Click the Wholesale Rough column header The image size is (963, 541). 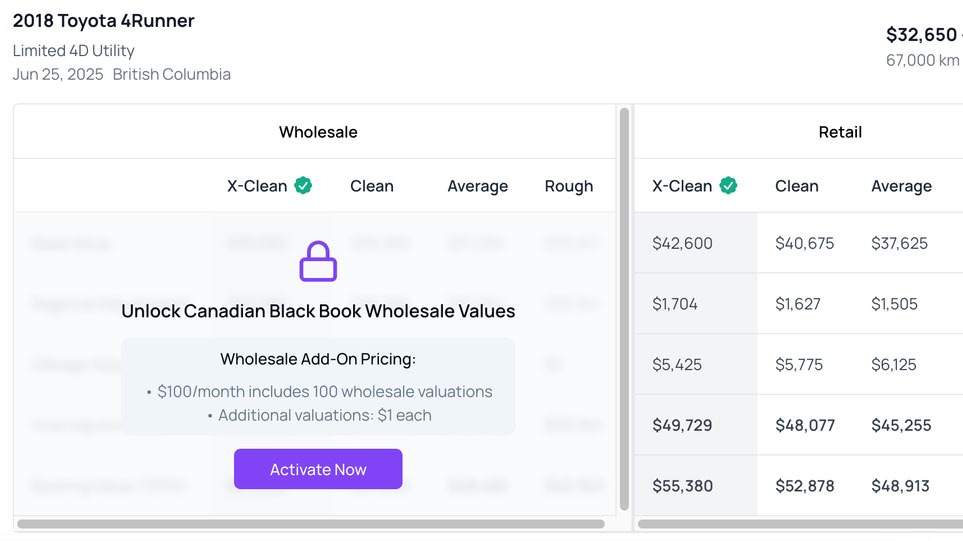(x=568, y=186)
